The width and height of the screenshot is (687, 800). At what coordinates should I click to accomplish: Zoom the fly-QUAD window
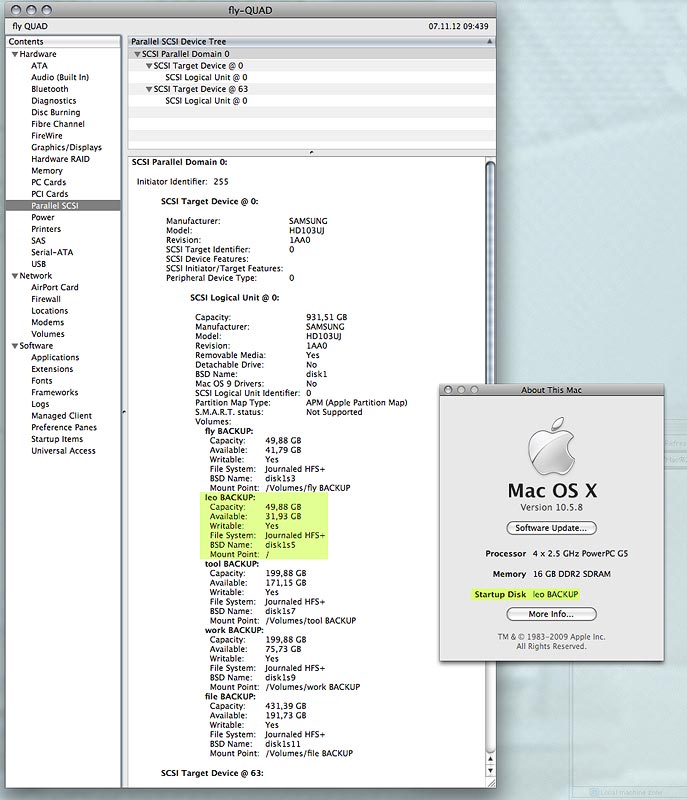coord(47,10)
